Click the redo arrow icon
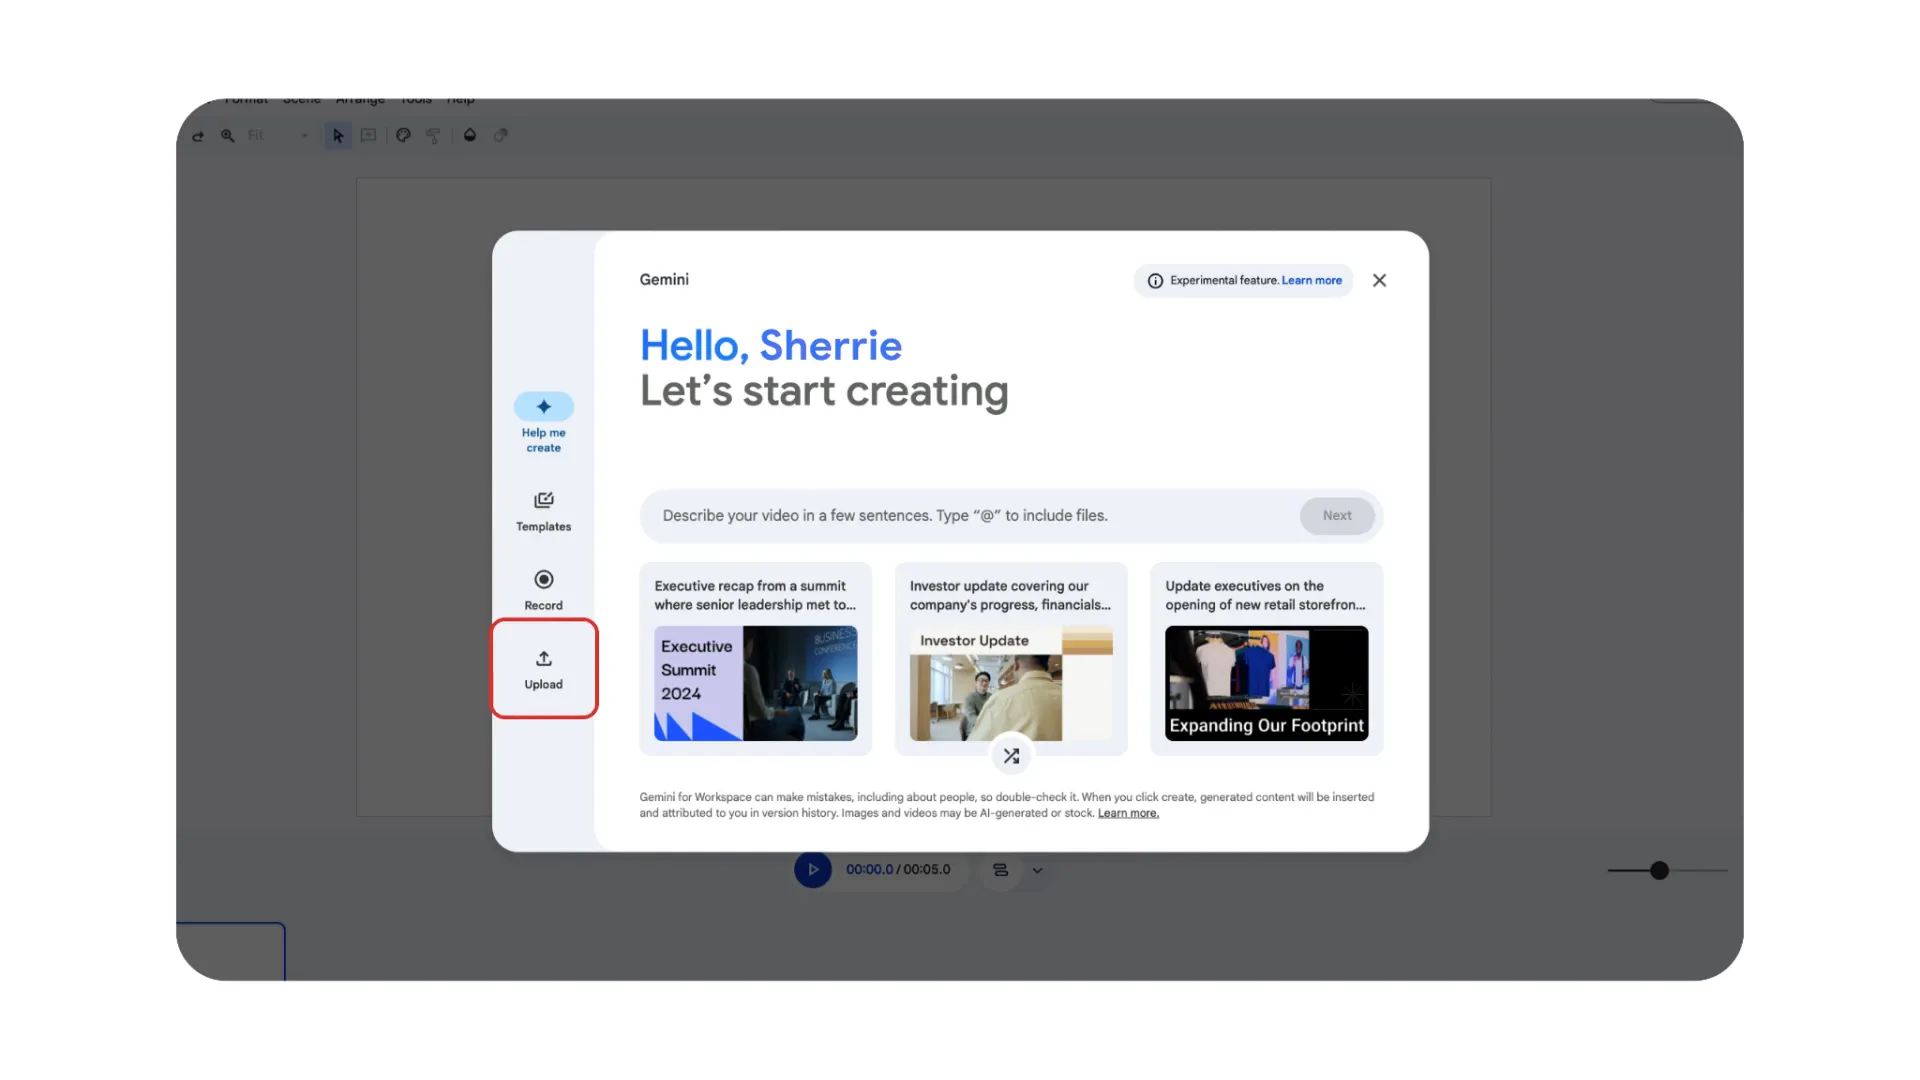 (x=196, y=135)
